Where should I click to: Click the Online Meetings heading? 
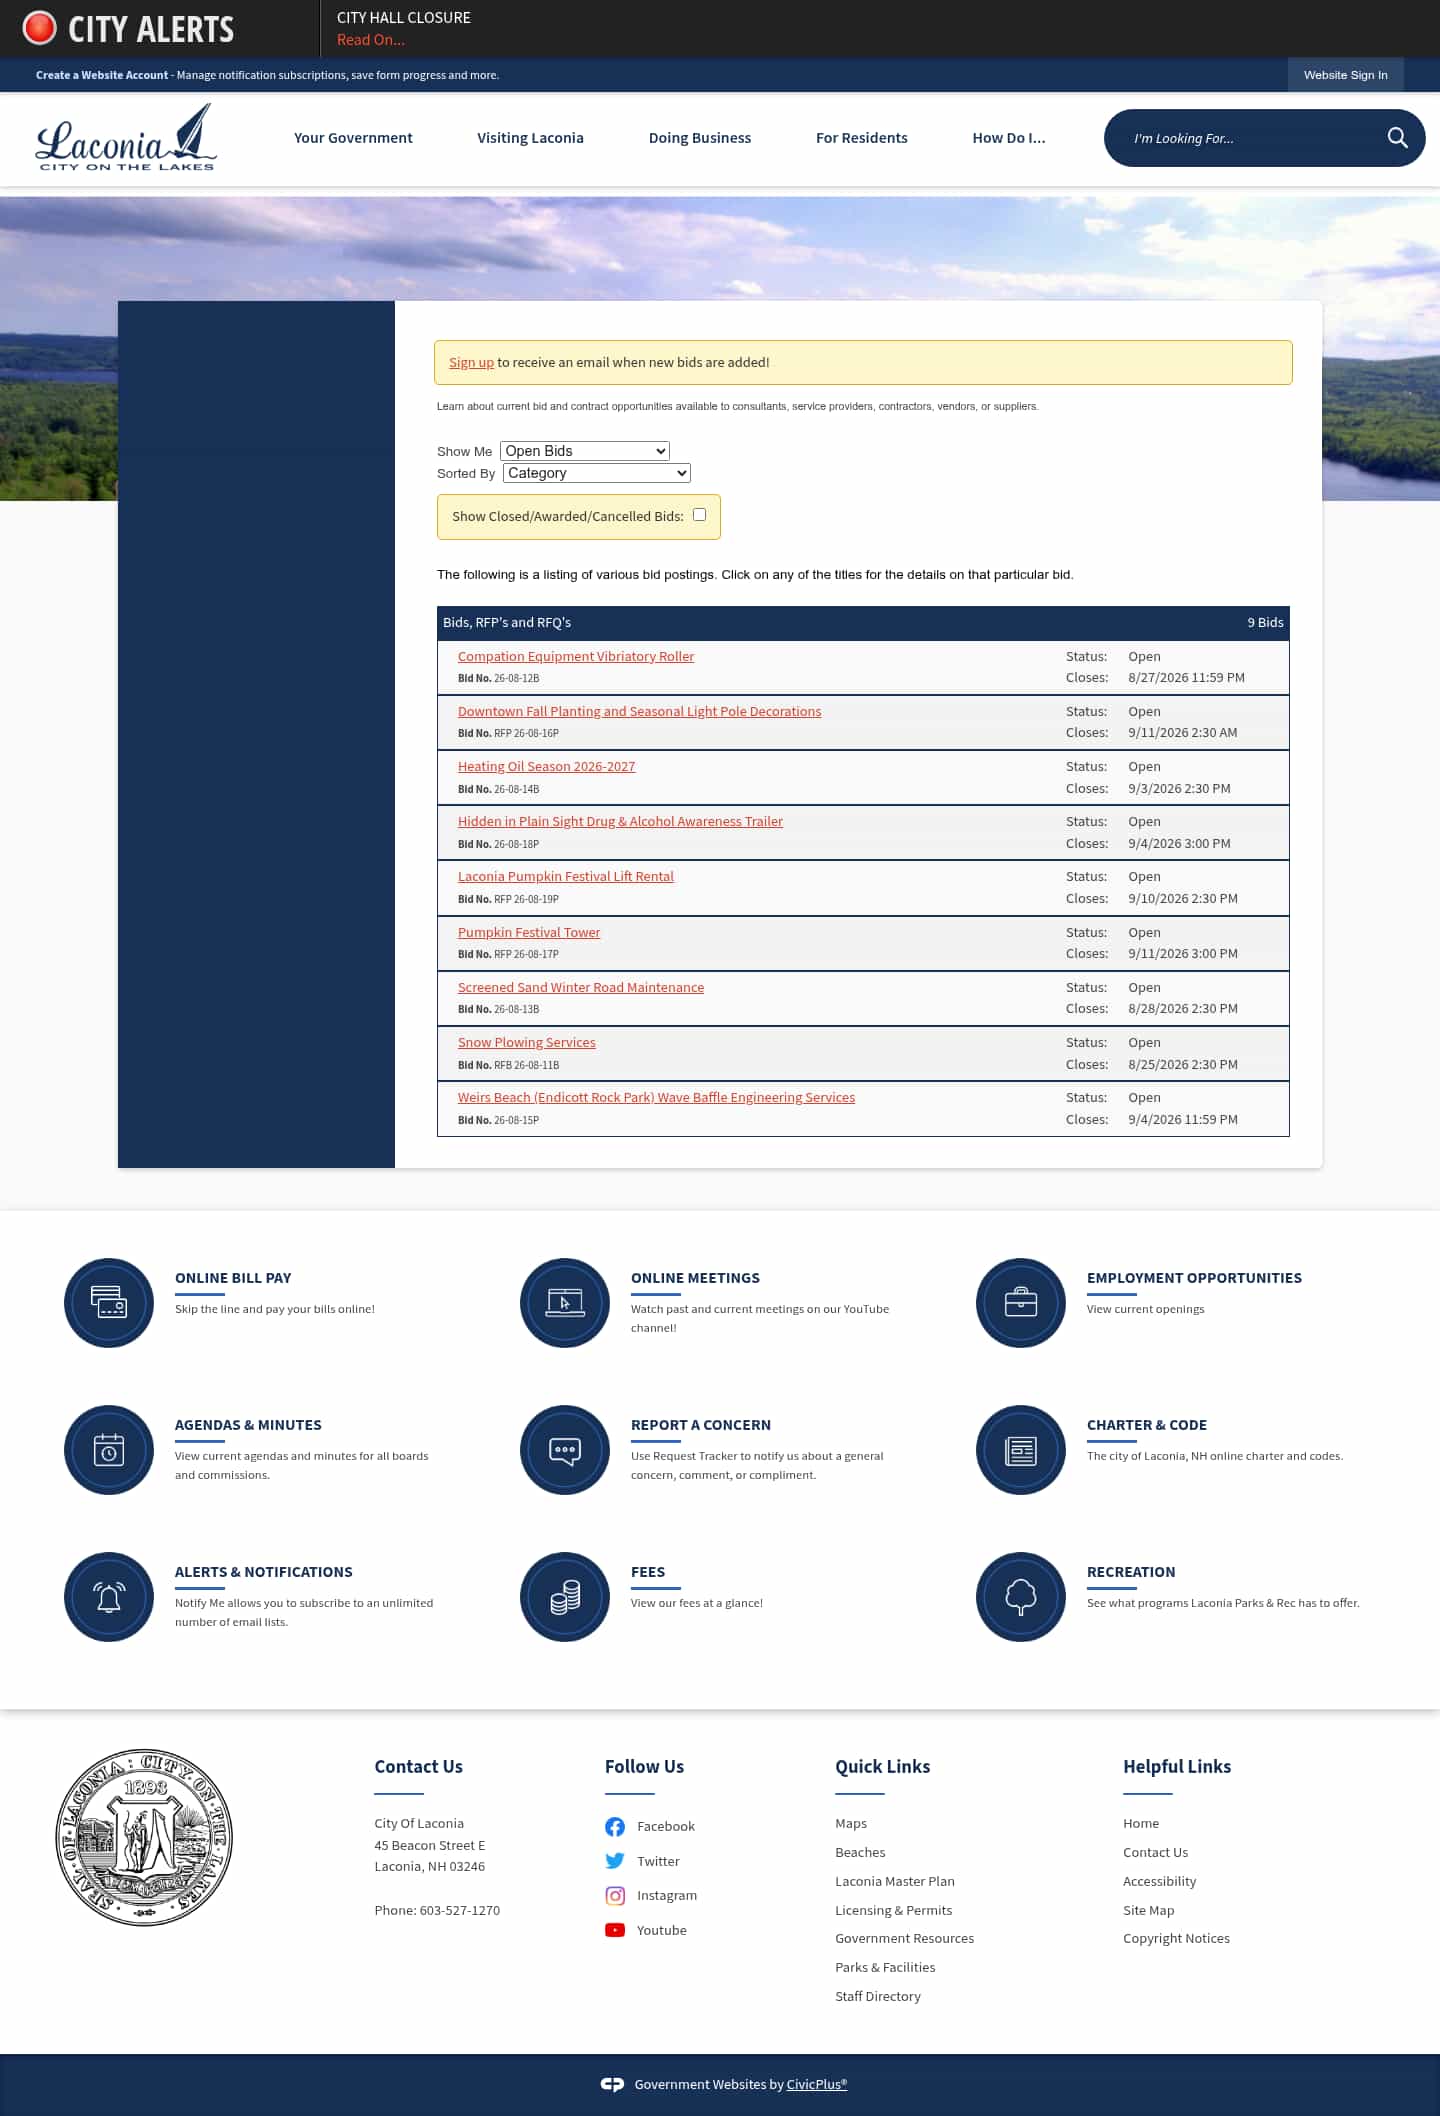[695, 1278]
